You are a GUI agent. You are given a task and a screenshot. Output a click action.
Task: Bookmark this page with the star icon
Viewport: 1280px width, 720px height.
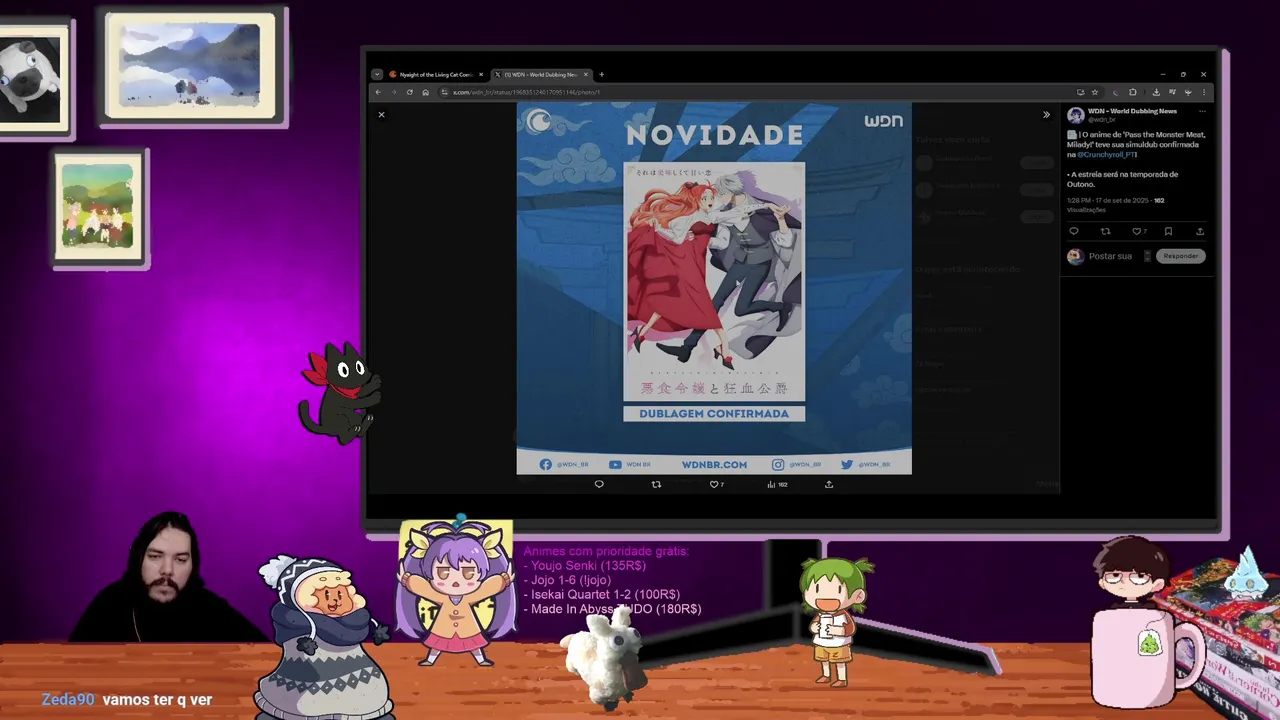click(x=1095, y=92)
